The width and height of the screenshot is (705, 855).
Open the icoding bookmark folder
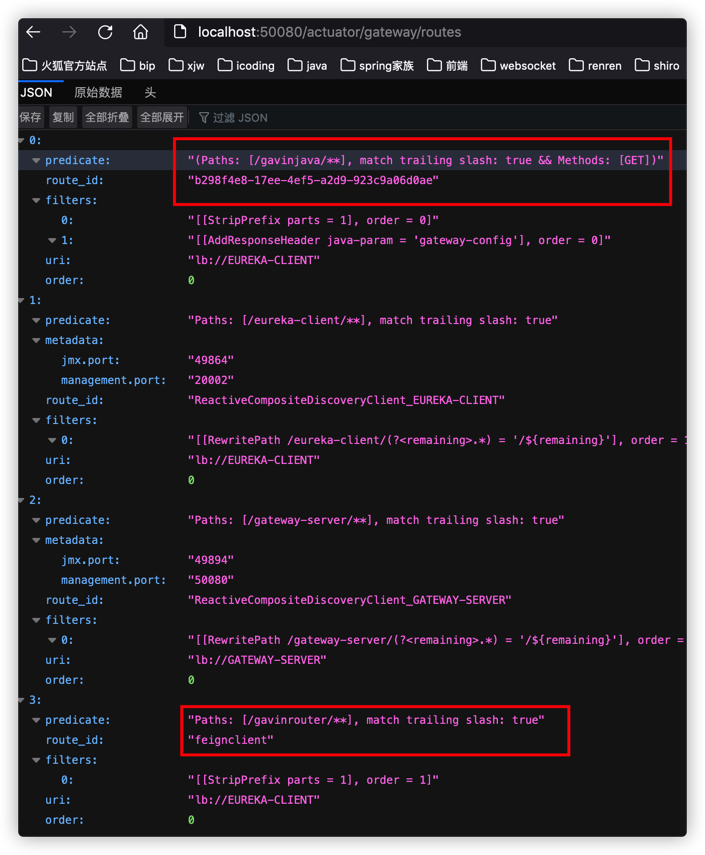click(246, 65)
